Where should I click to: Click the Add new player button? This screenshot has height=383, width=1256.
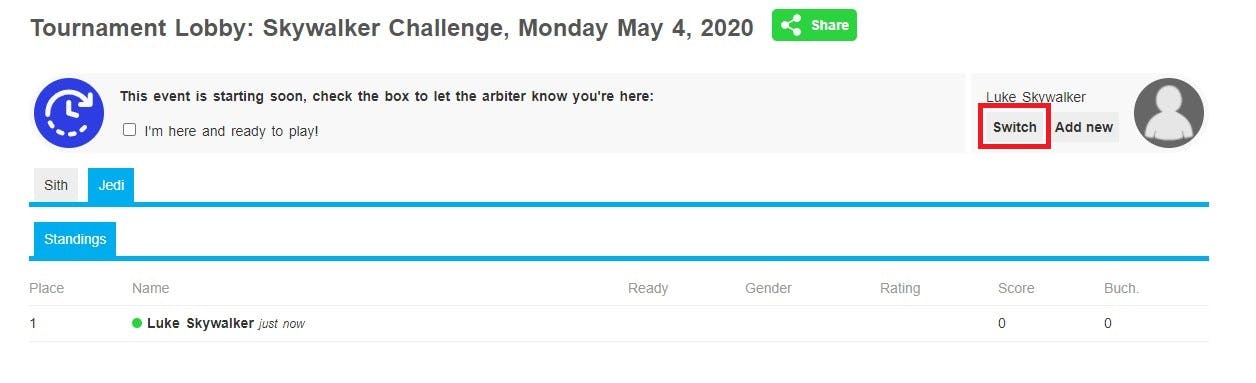point(1084,127)
